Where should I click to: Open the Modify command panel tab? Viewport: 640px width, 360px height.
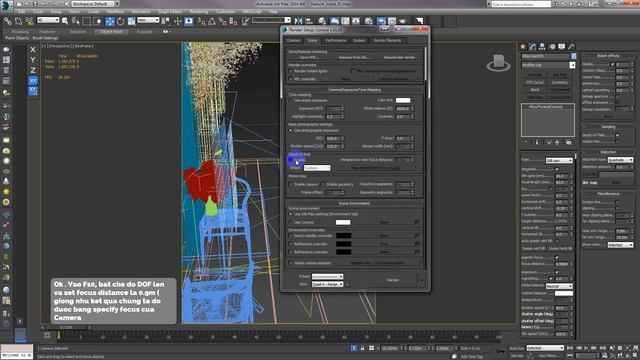[533, 47]
